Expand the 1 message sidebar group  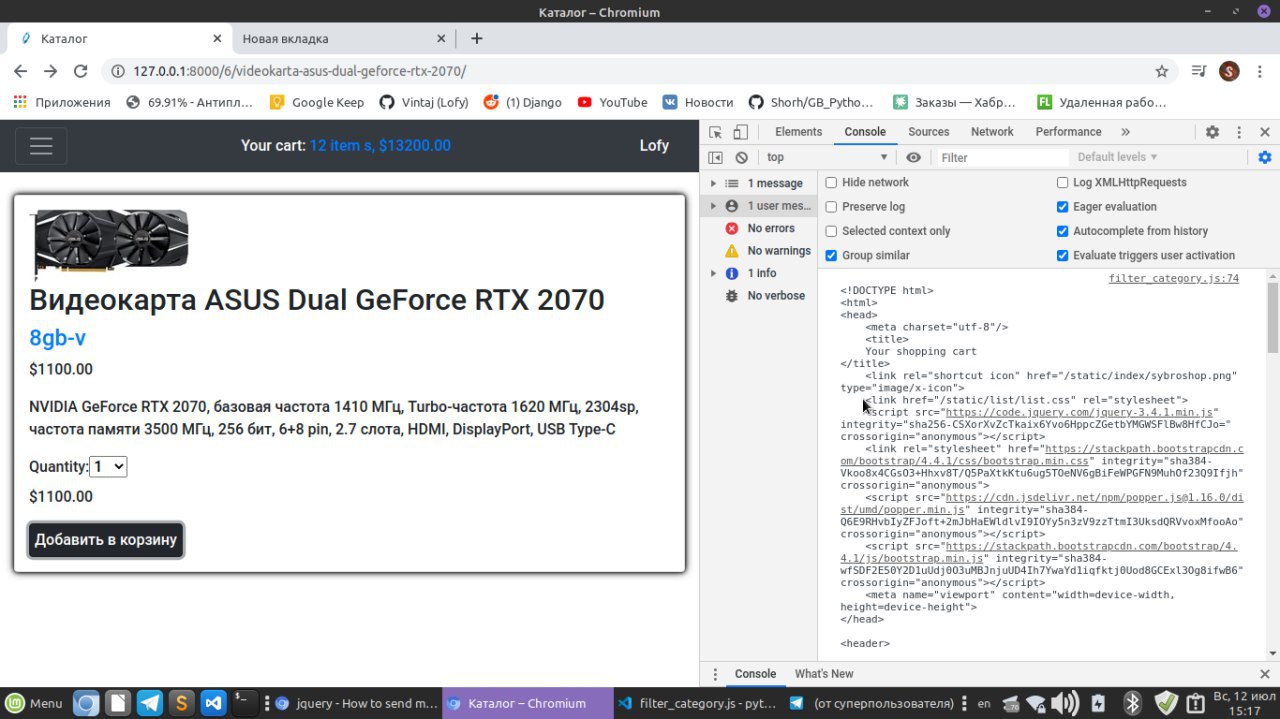713,184
